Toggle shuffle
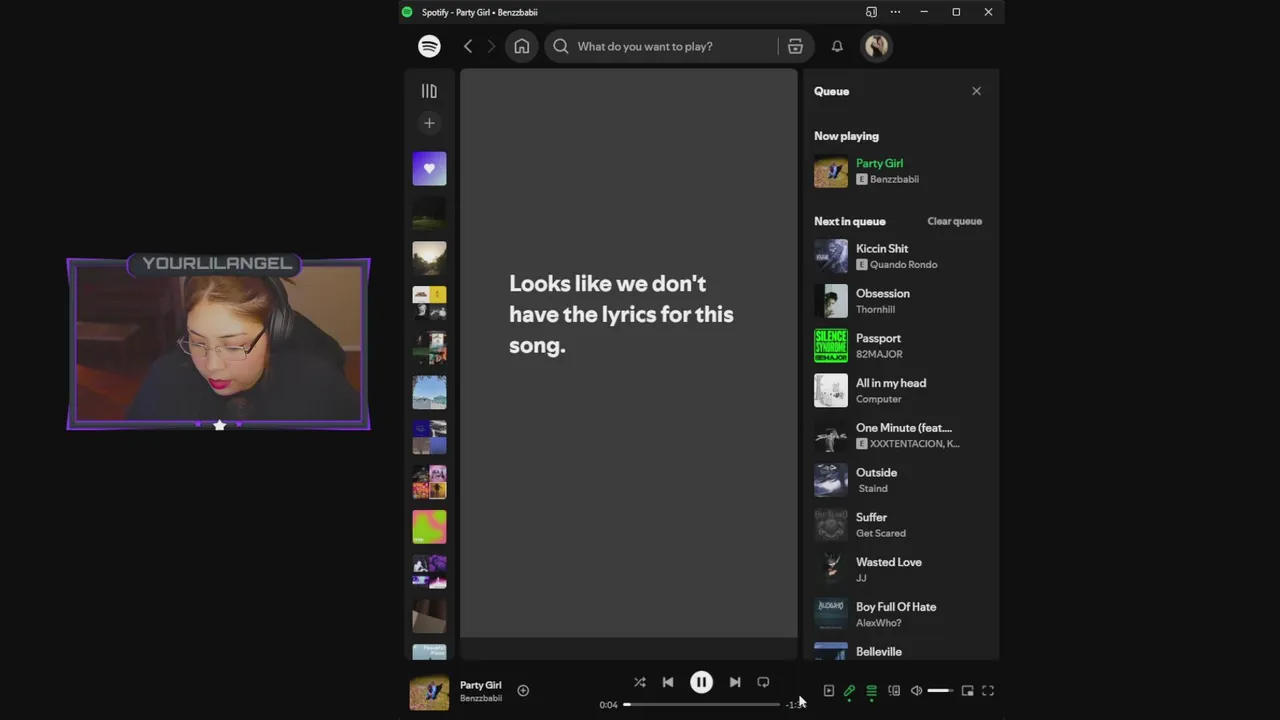 point(640,682)
